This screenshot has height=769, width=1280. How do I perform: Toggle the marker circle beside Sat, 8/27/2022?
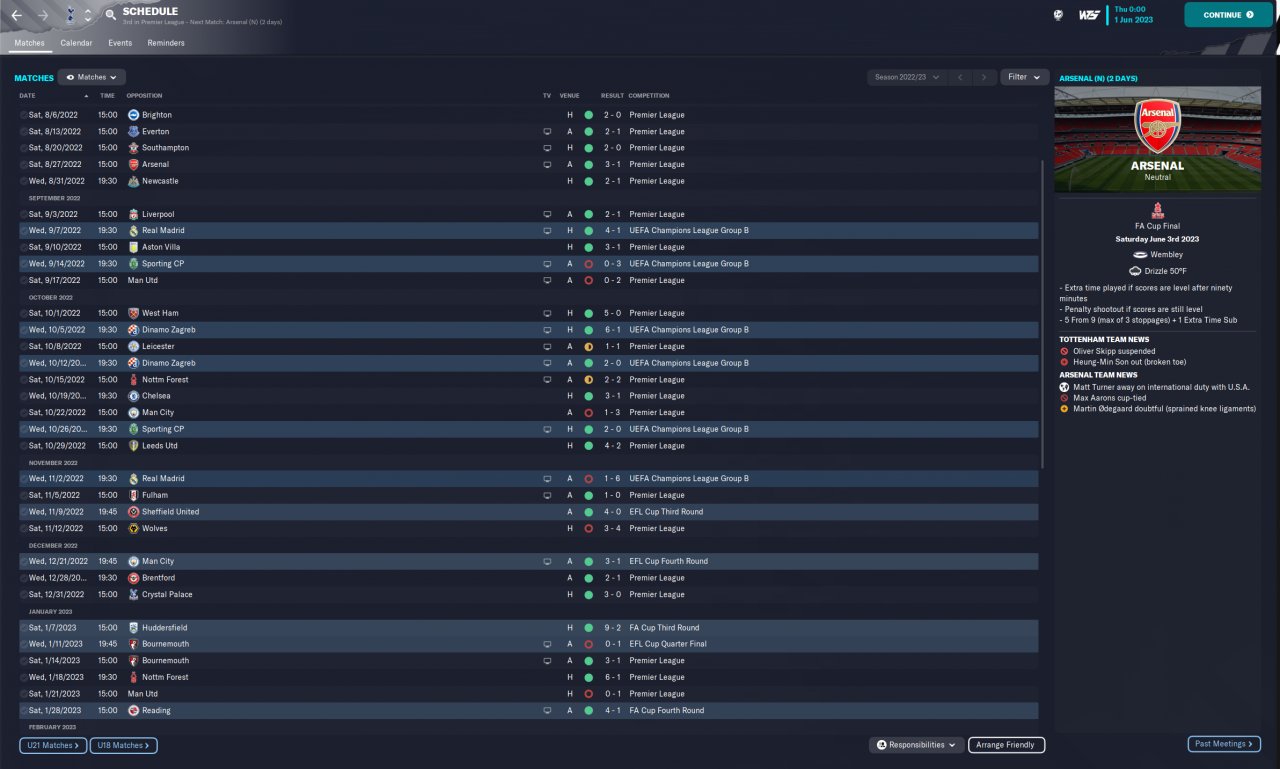(24, 164)
